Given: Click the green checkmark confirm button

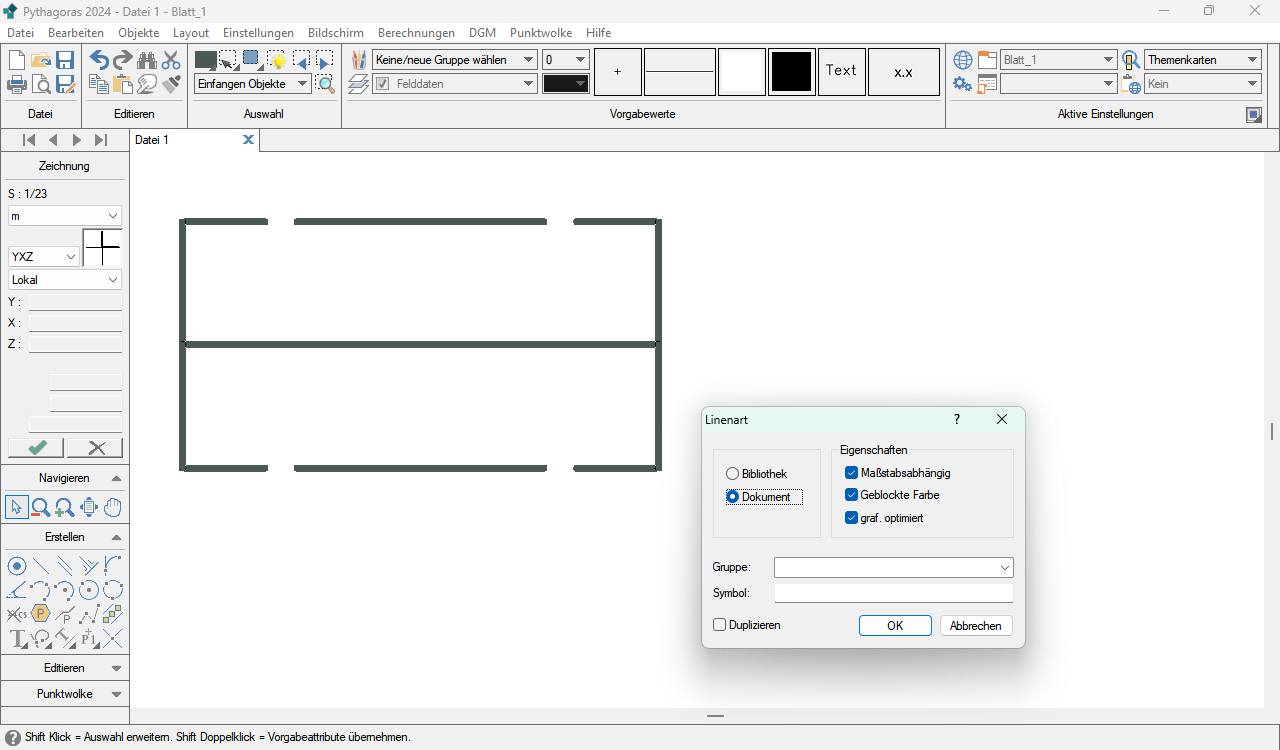Looking at the screenshot, I should (36, 448).
